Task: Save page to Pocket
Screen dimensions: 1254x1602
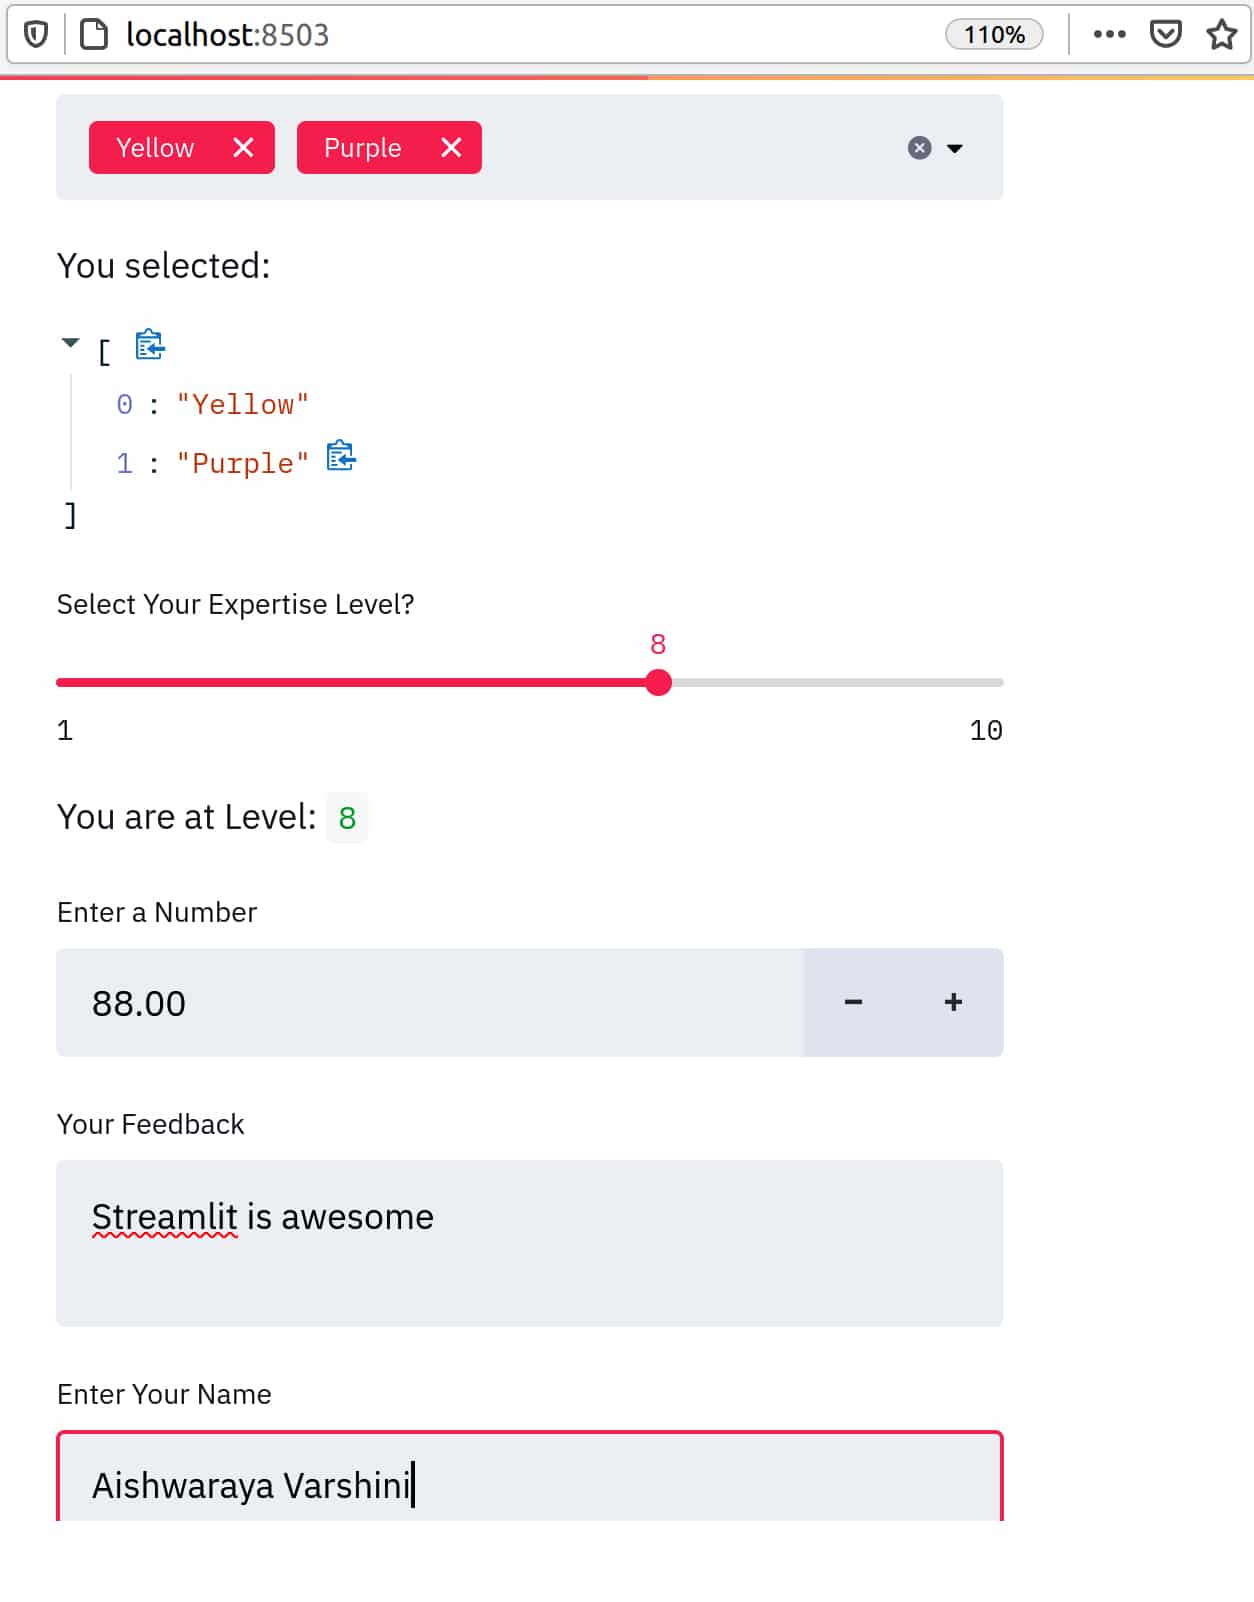Action: coord(1165,34)
